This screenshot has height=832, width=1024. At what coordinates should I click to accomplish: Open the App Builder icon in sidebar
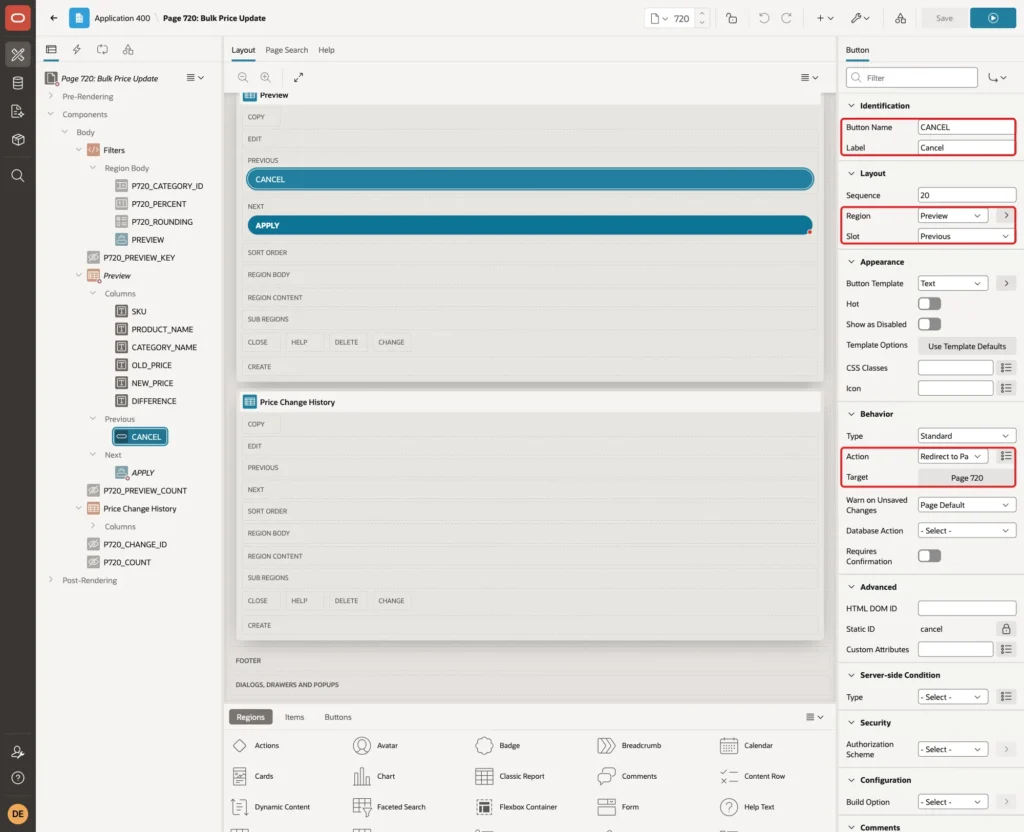pyautogui.click(x=18, y=55)
